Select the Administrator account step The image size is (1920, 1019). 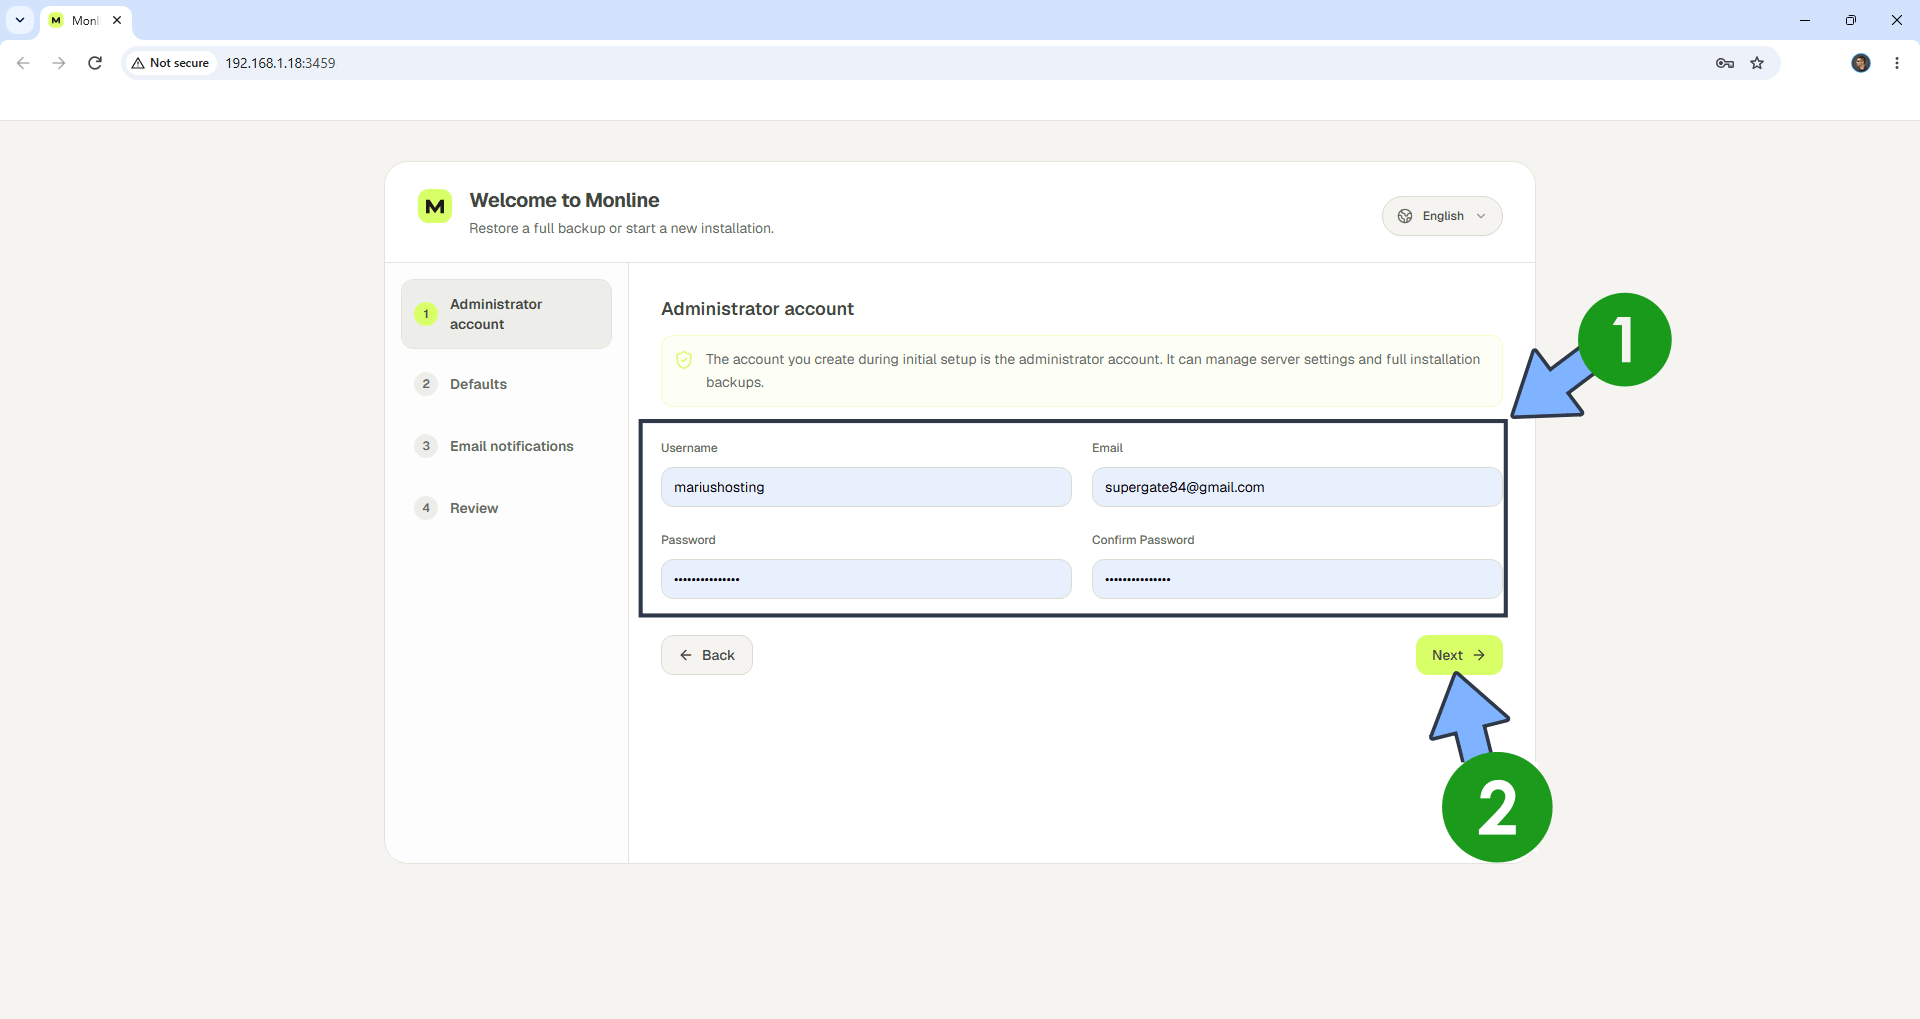click(506, 314)
